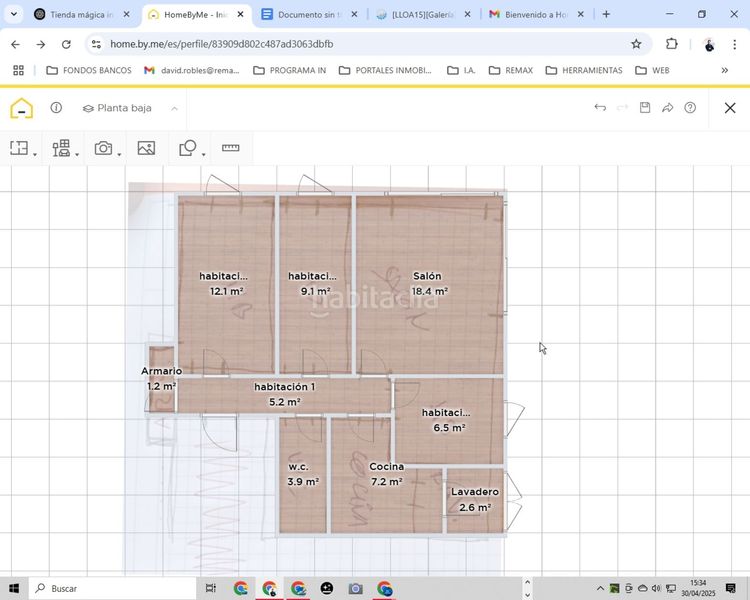Open the WEB bookmark folder
Viewport: 750px width, 600px height.
(652, 70)
